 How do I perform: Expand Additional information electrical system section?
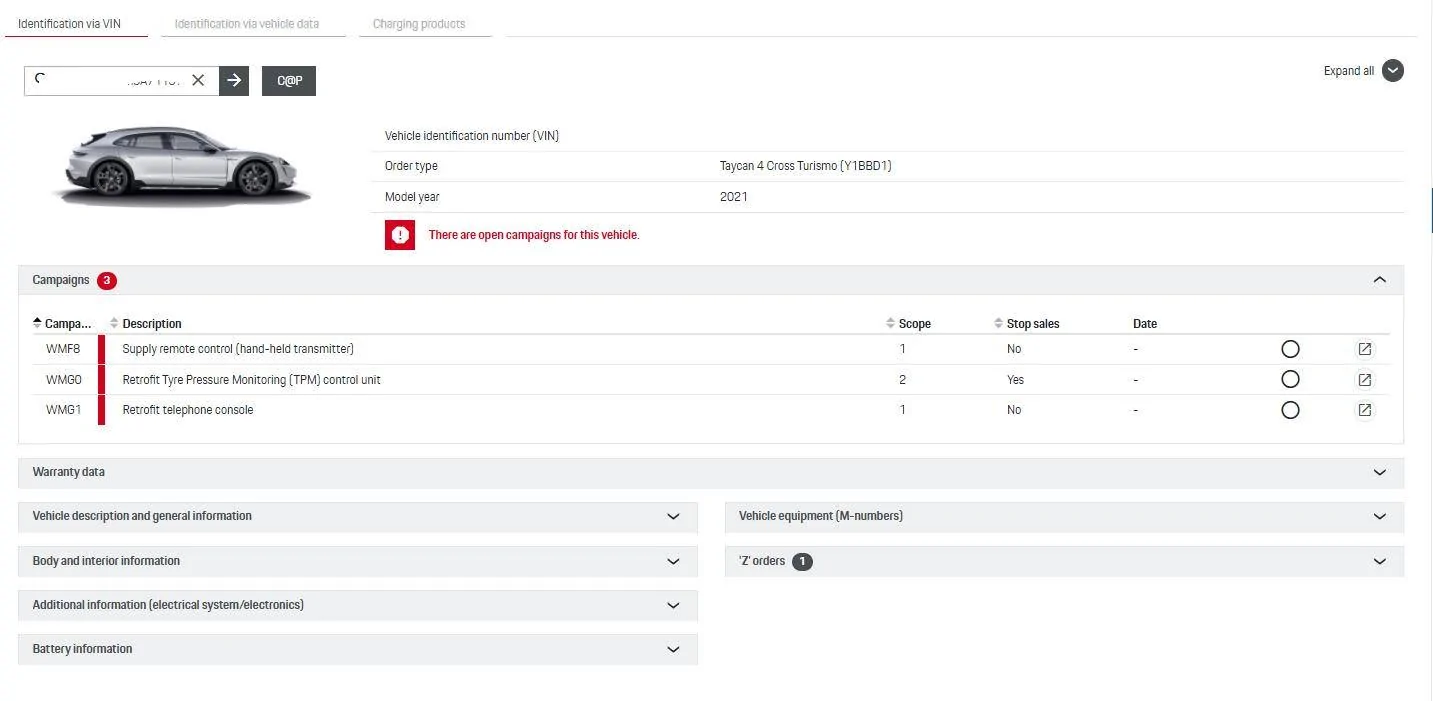coord(358,605)
